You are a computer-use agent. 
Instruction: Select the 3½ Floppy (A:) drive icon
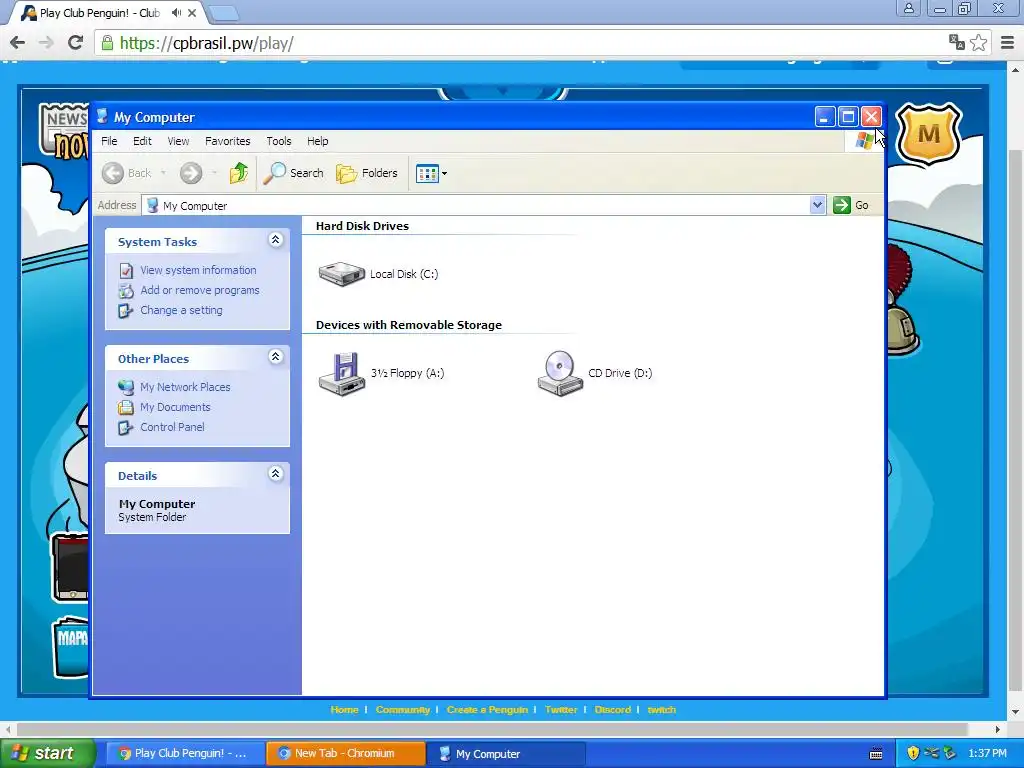pos(342,374)
